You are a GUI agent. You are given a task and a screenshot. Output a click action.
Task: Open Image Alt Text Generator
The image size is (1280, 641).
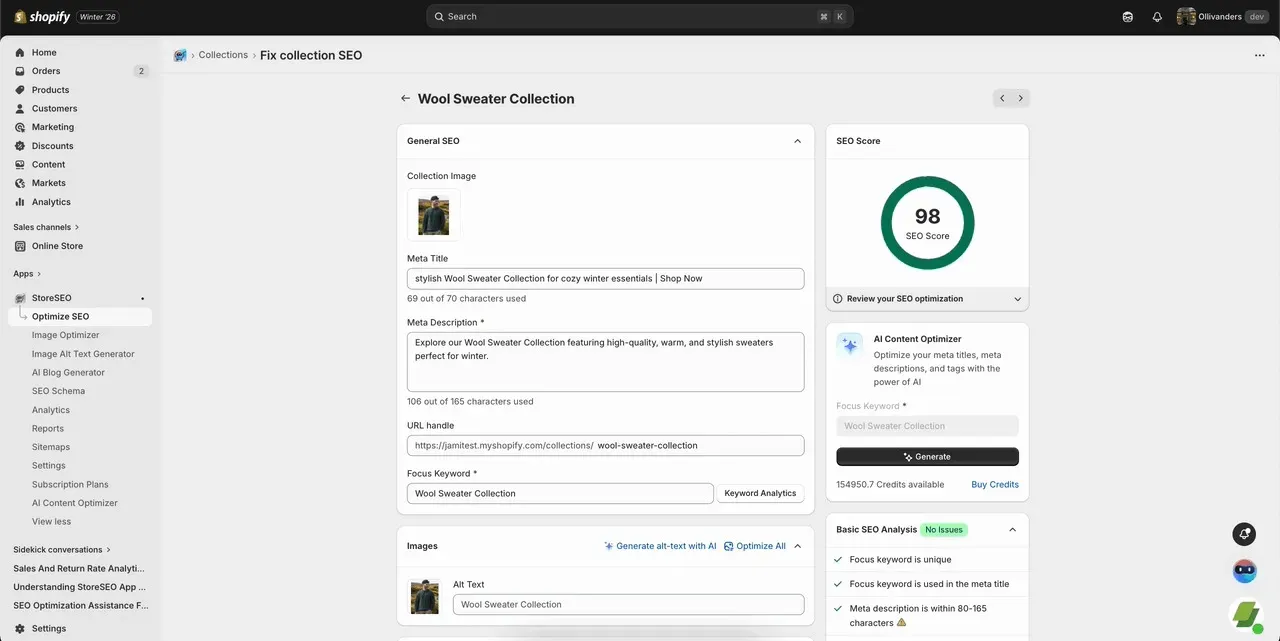(83, 354)
